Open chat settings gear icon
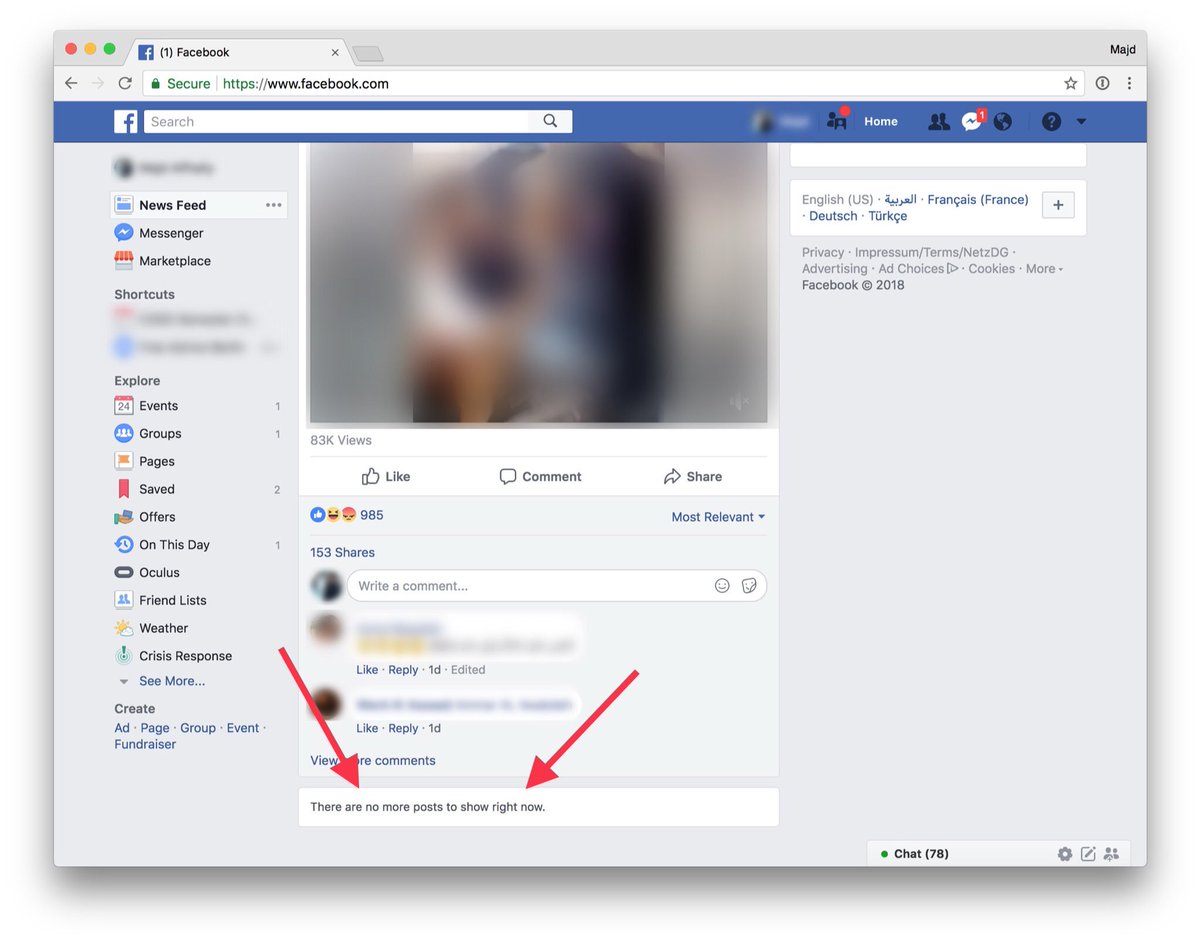 [x=1065, y=854]
